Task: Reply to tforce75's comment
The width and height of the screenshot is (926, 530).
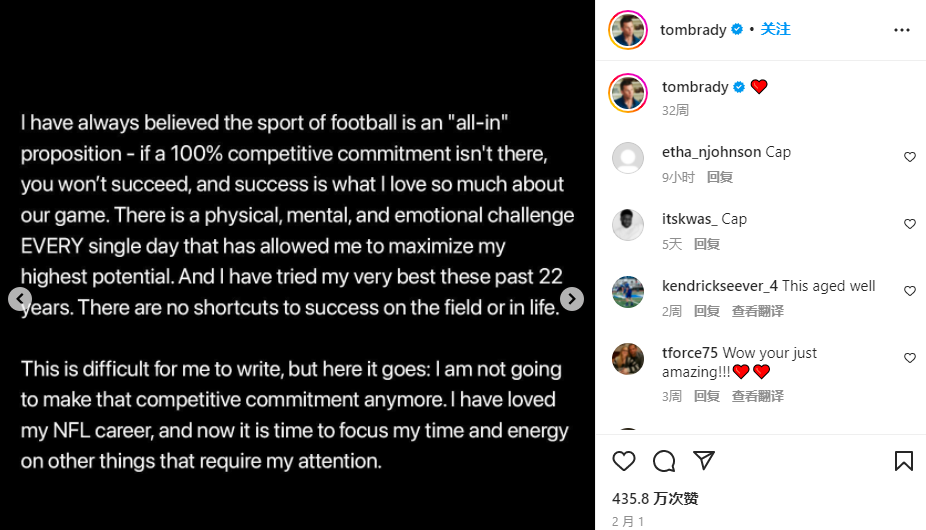Action: [x=707, y=396]
